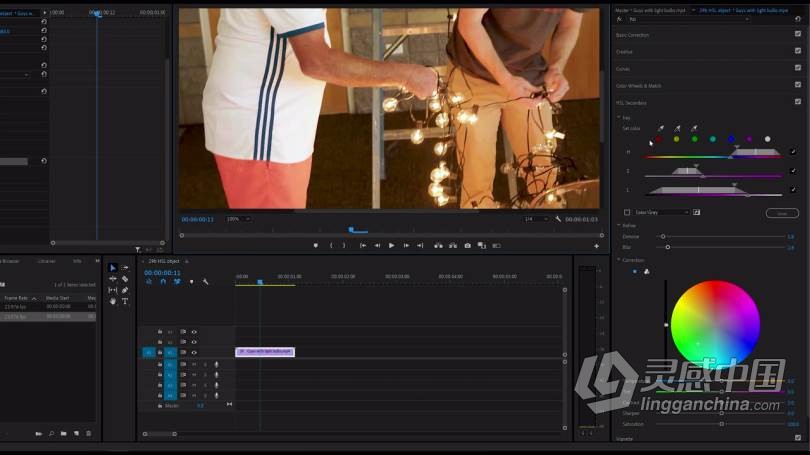Select the Selection tool arrow

(113, 268)
